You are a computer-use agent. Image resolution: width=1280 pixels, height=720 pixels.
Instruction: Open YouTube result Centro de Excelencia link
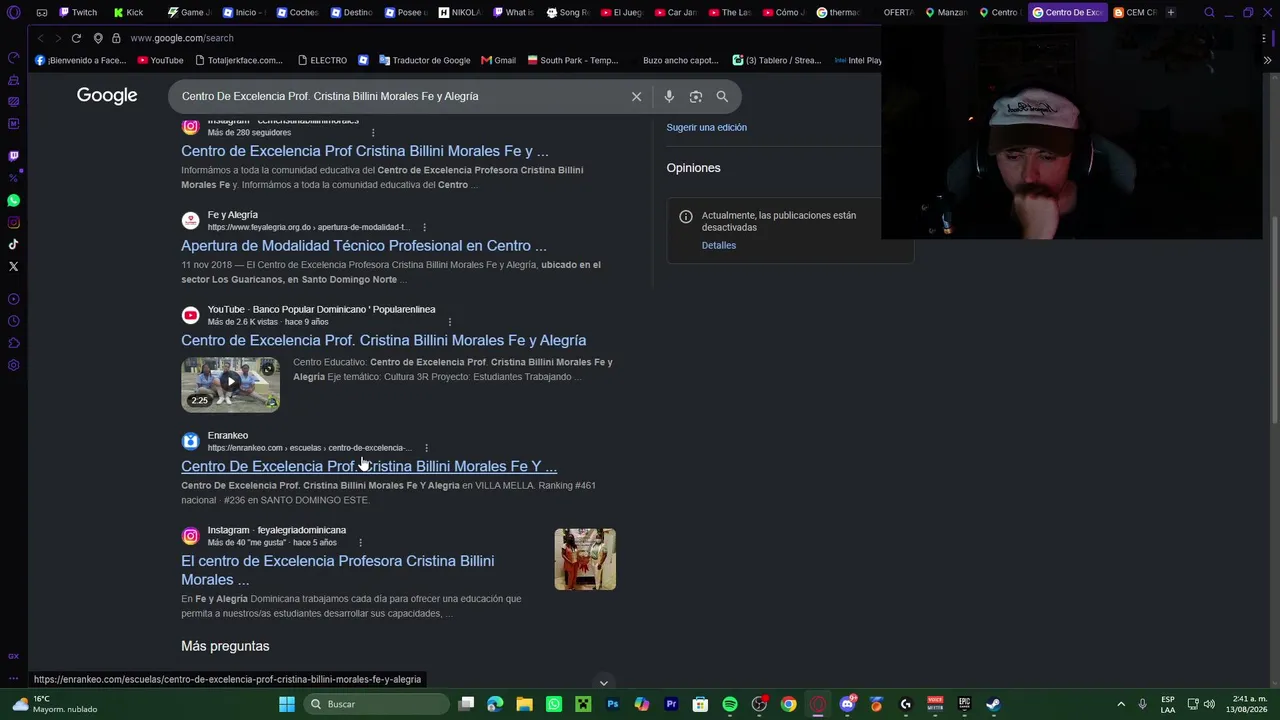click(384, 340)
